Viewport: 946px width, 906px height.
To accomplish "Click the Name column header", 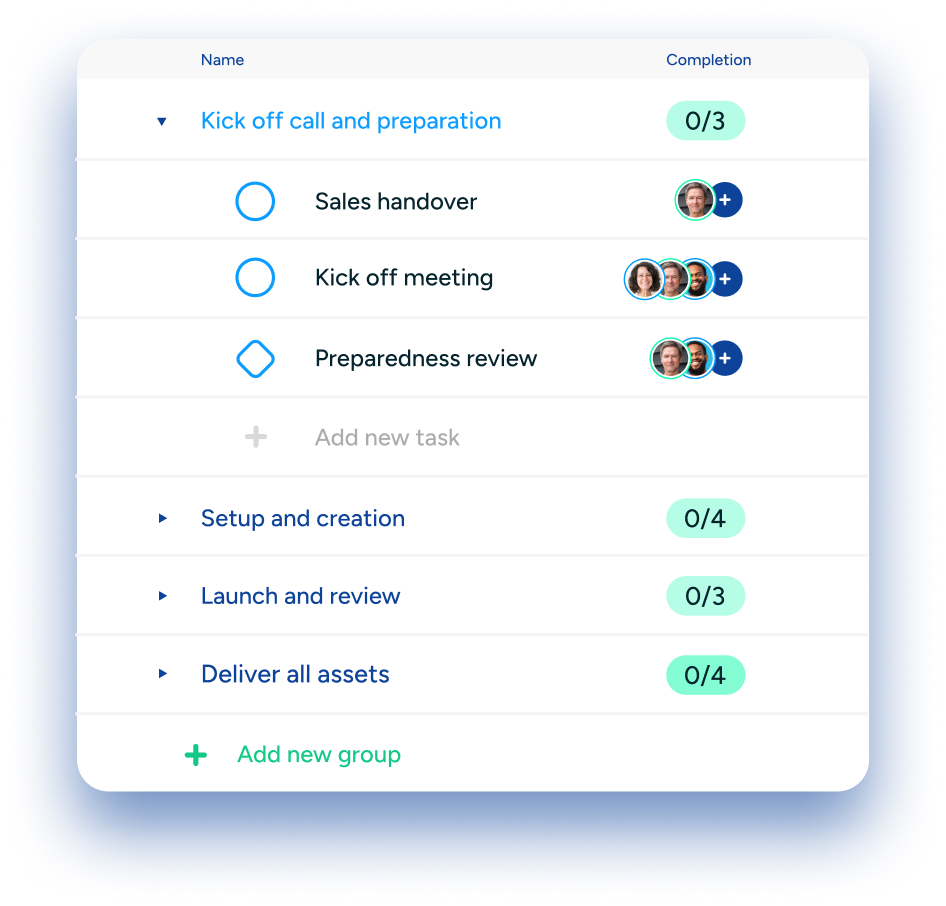I will [222, 60].
